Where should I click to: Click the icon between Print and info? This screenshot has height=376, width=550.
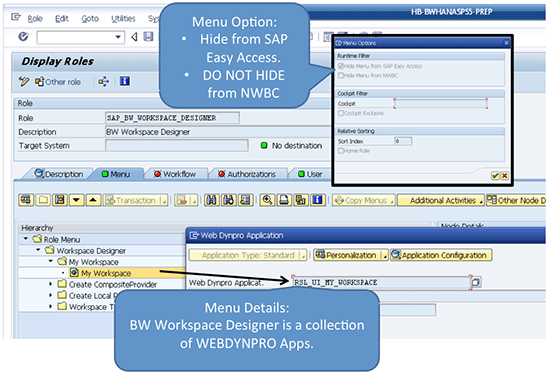tap(301, 200)
